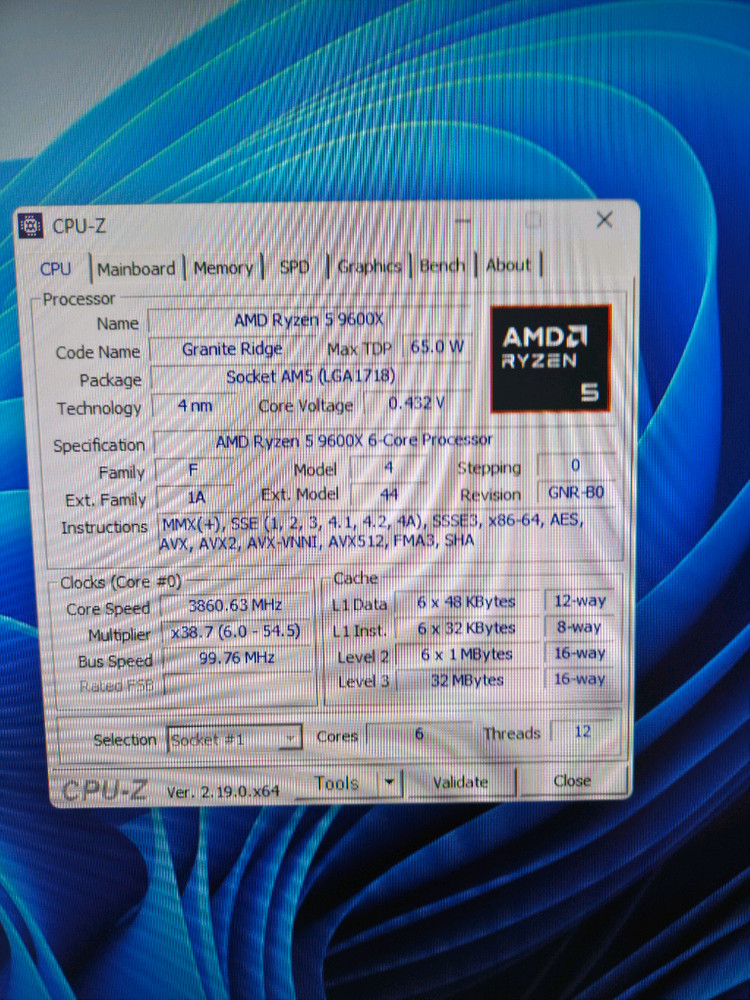Click the Validate button
Screen dimensions: 750x1000
point(460,782)
